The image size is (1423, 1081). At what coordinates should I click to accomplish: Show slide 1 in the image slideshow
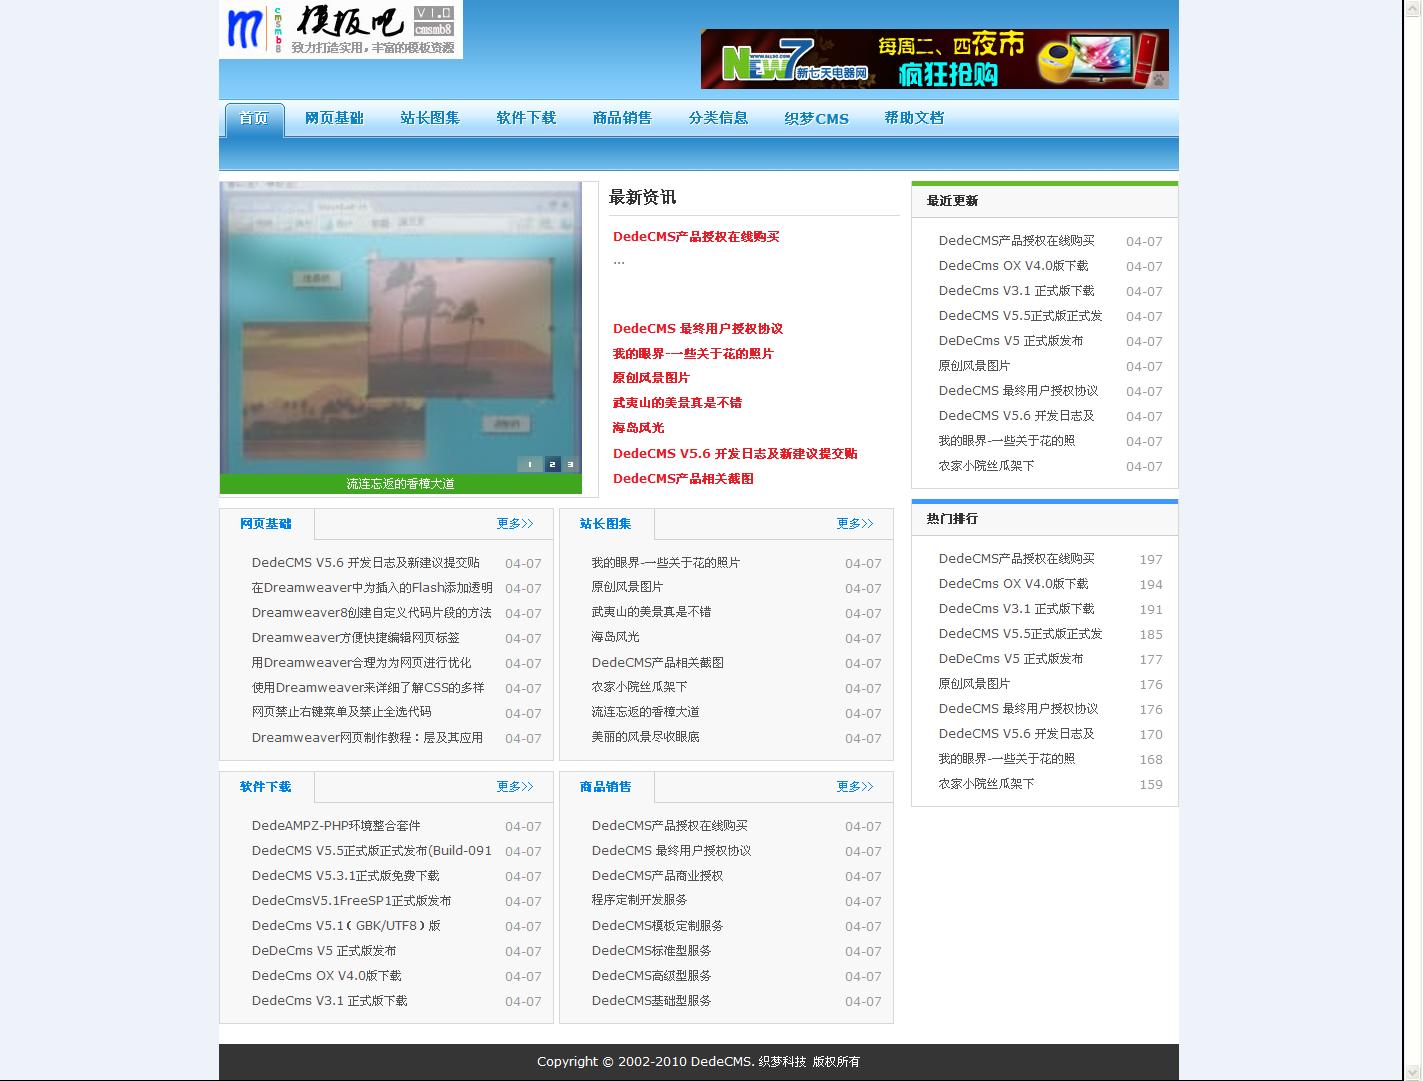coord(530,464)
